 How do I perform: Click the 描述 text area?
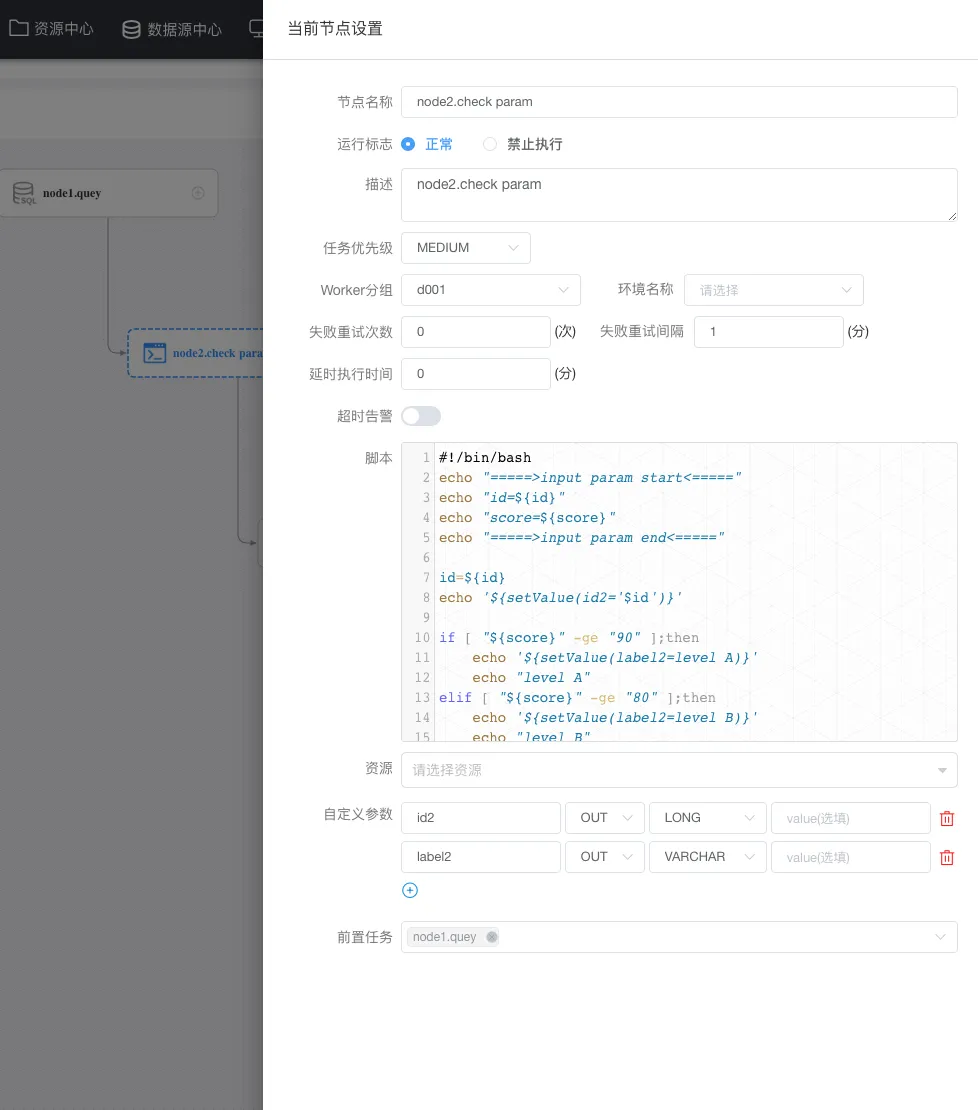[679, 195]
